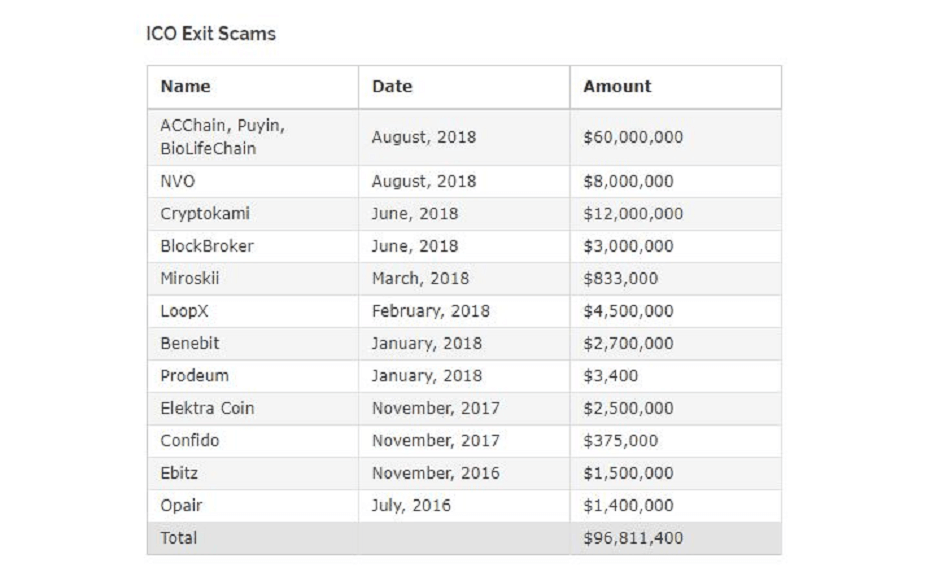Screen dimensions: 934x576
Task: Click the Amount column header
Action: 617,87
